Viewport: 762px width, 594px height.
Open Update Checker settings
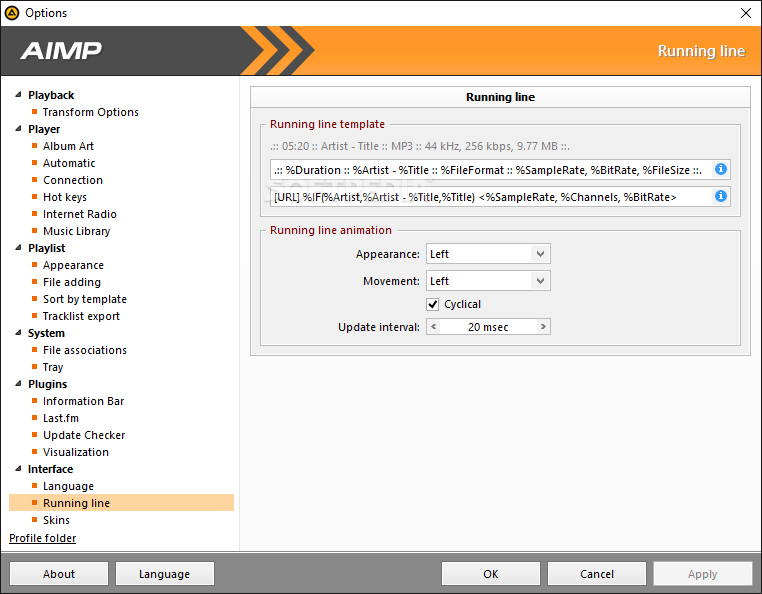pyautogui.click(x=84, y=436)
